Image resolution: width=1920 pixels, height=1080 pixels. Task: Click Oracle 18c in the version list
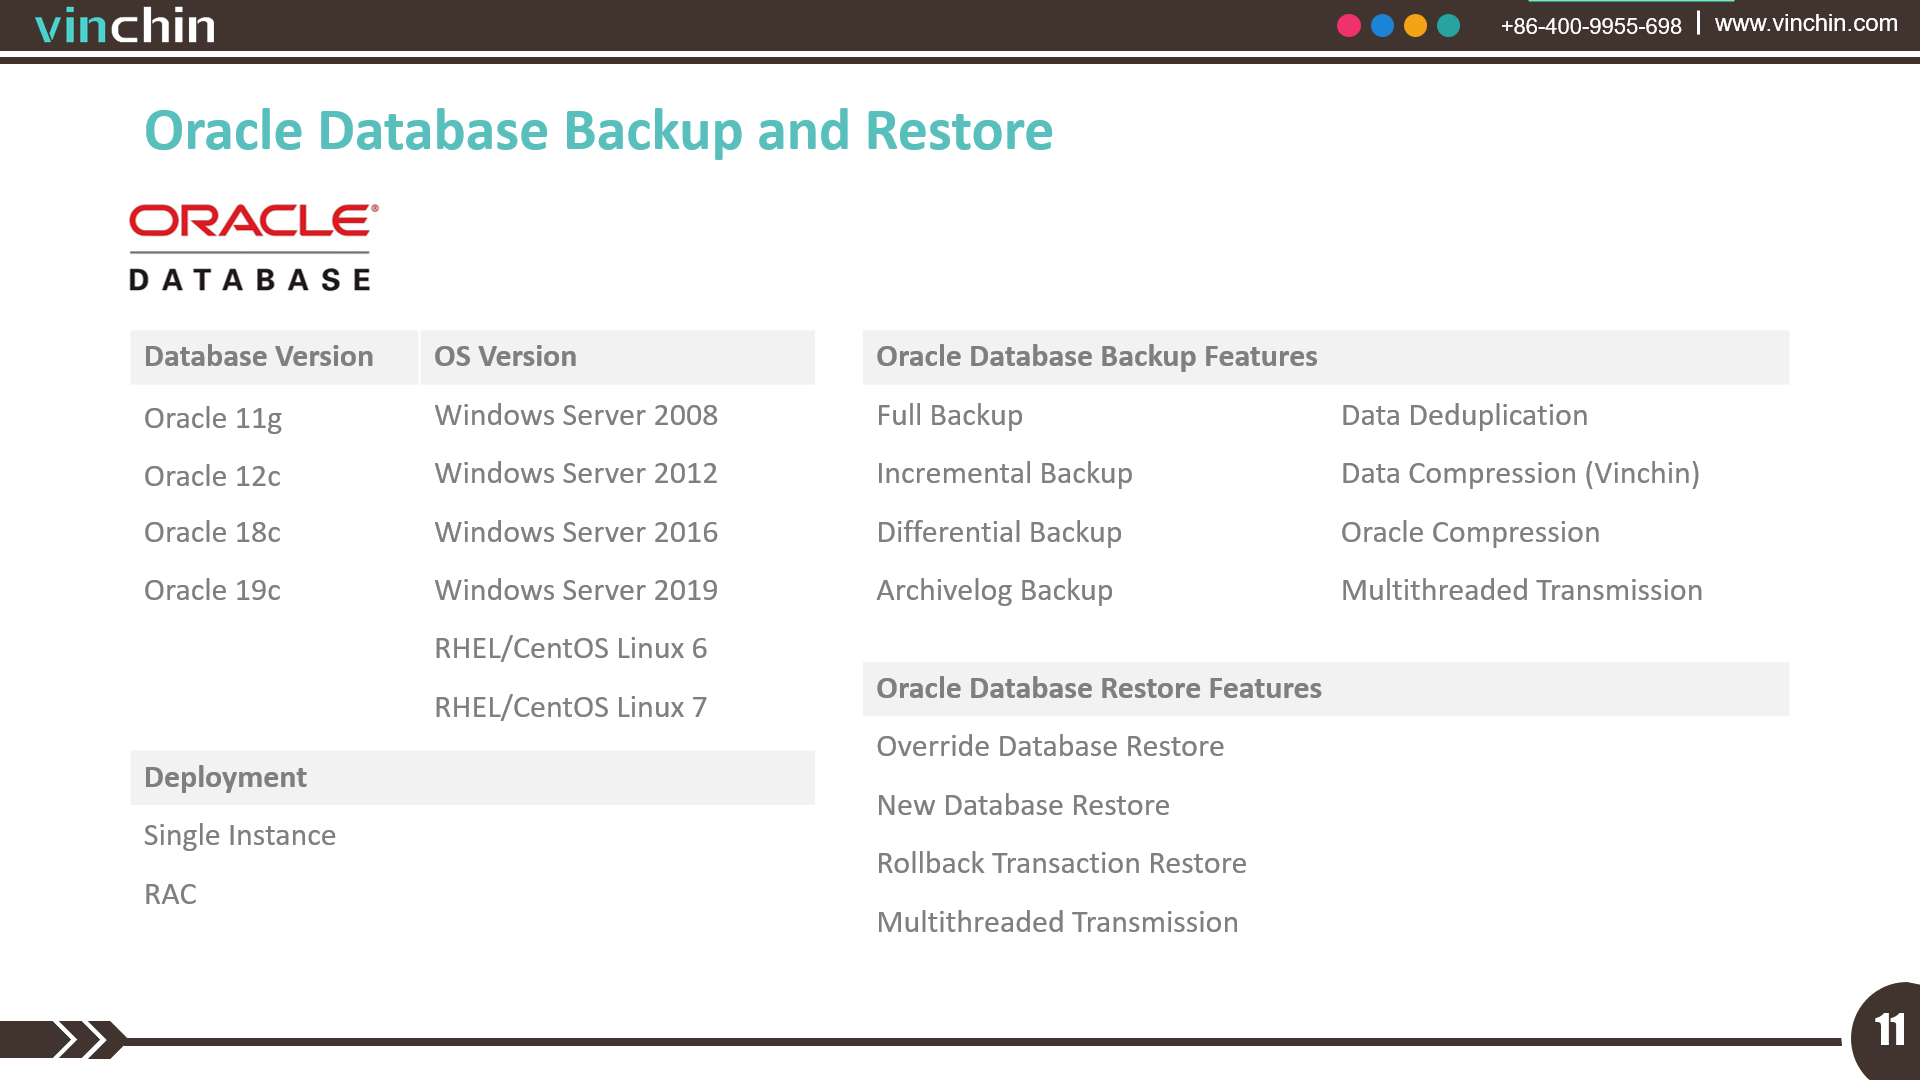pyautogui.click(x=212, y=532)
